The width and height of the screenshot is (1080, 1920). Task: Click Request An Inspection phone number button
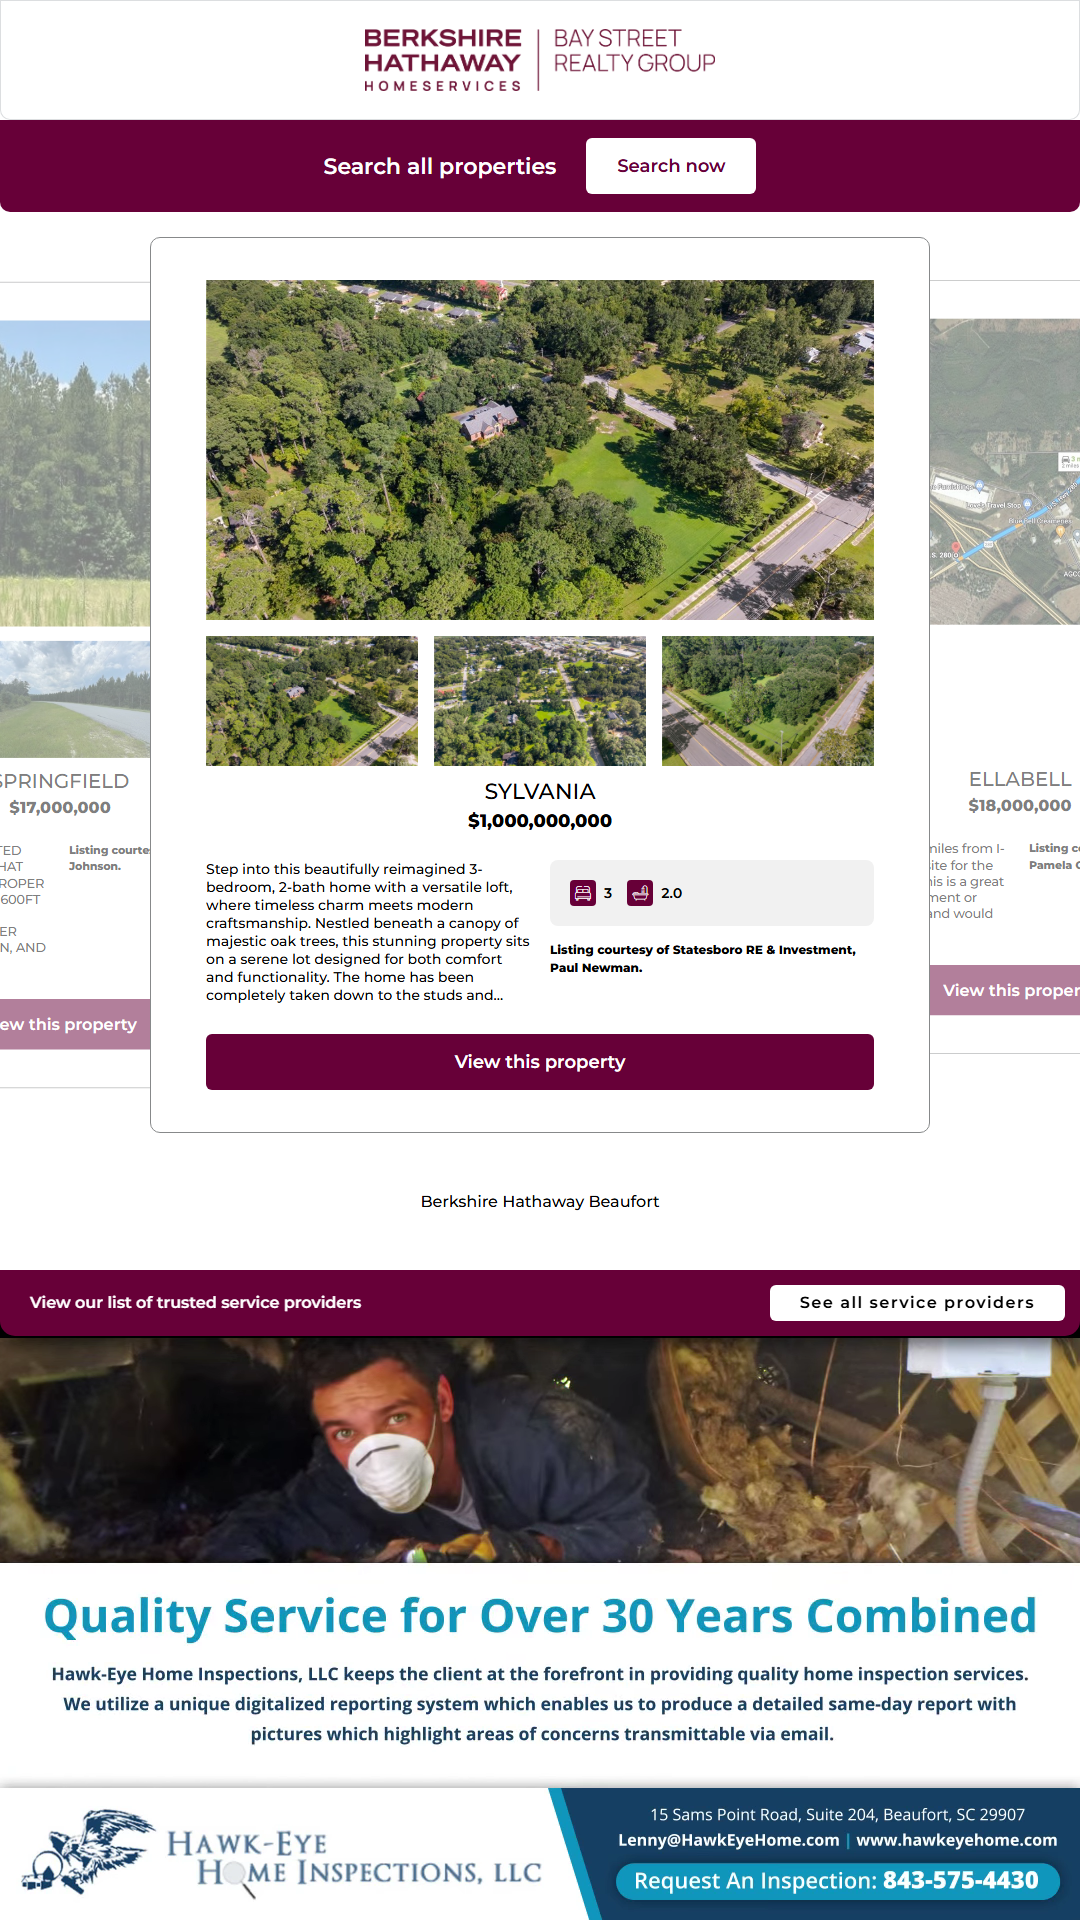click(x=836, y=1881)
